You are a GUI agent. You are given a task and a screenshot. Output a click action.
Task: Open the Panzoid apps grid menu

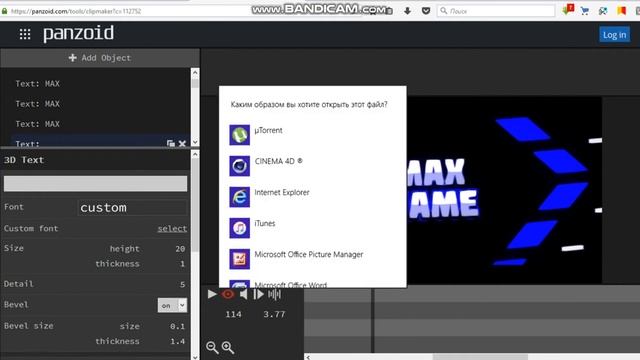(x=25, y=34)
